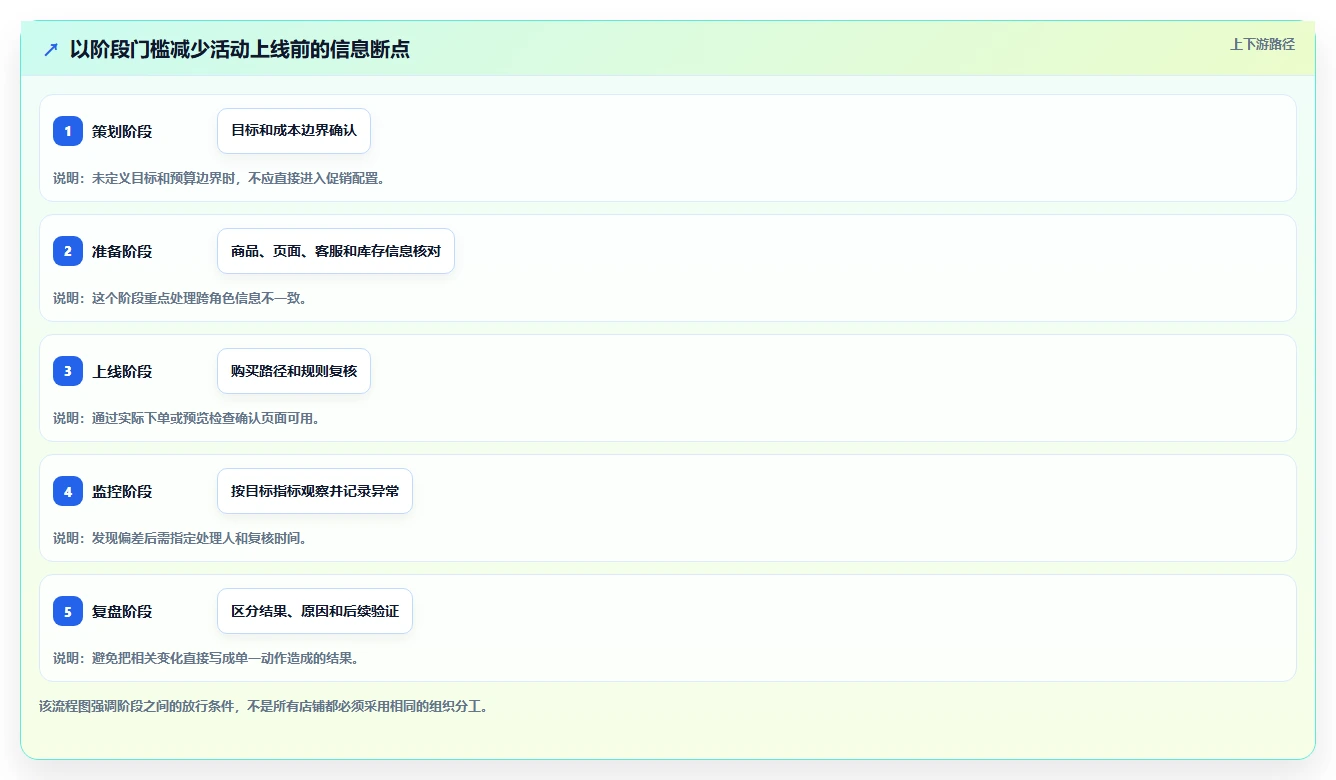Click the note 发现偏差后需指定处理人和复核时间

pos(180,538)
